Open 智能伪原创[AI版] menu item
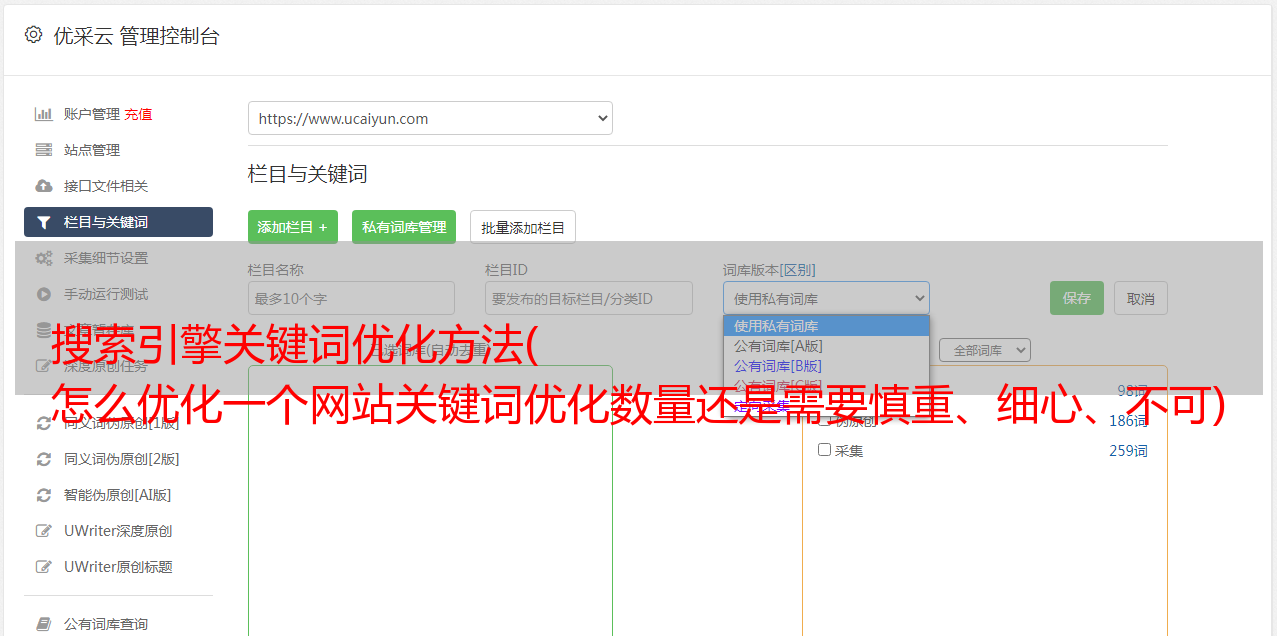 pyautogui.click(x=118, y=495)
